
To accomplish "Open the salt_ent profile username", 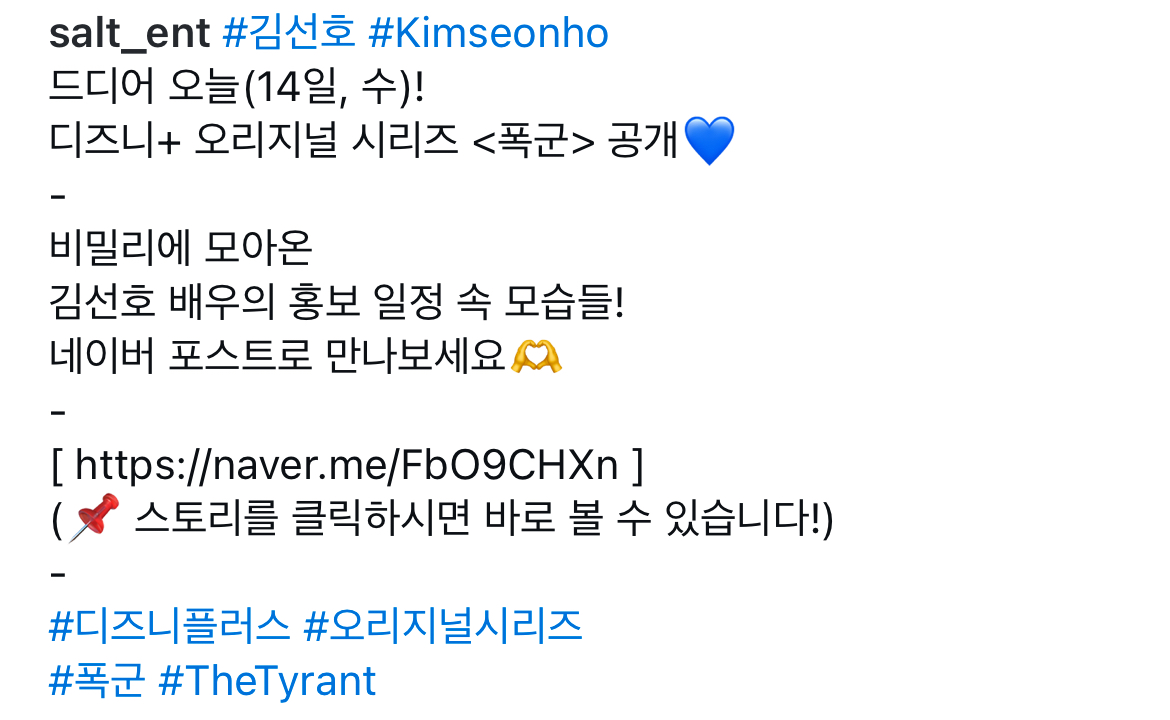I will coord(130,34).
